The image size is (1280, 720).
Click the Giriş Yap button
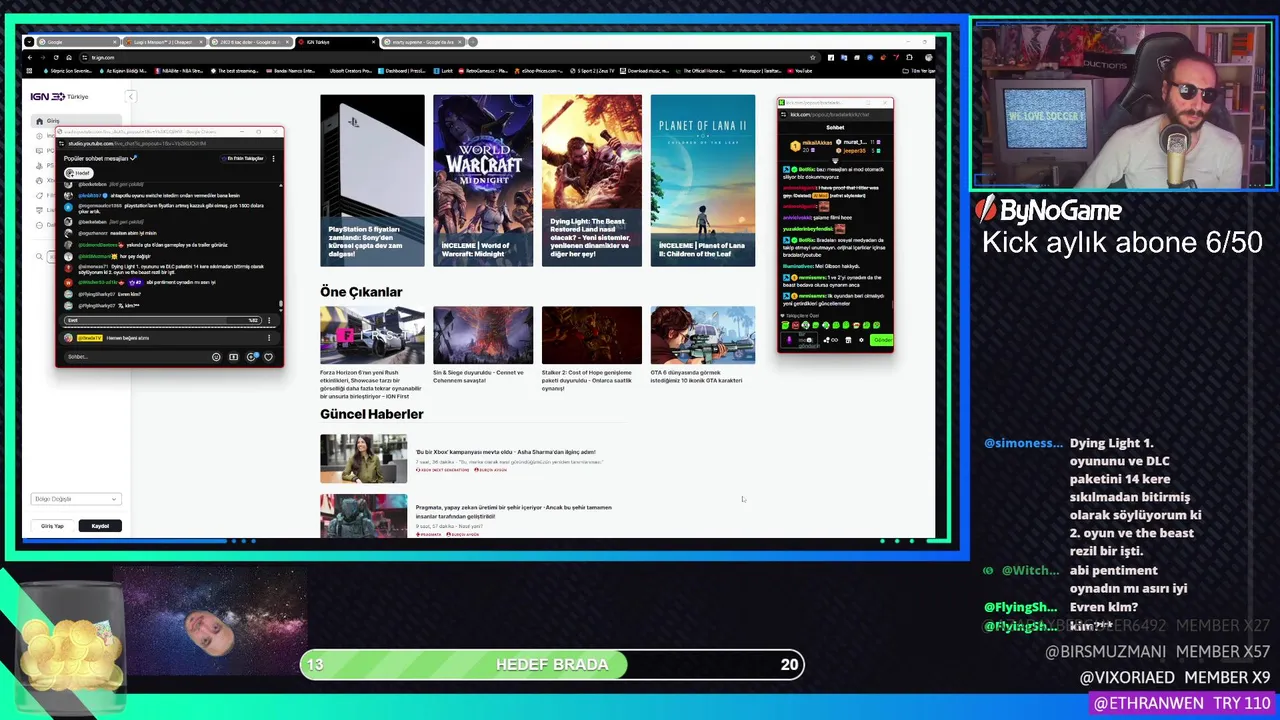[52, 526]
